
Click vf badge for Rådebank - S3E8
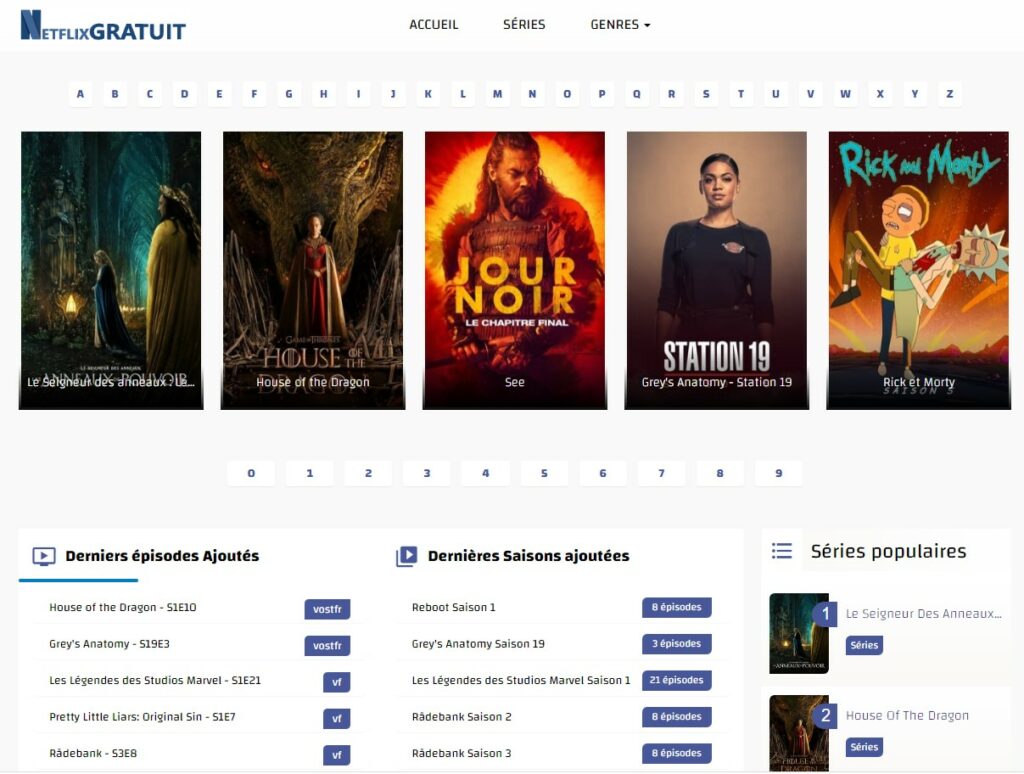337,755
